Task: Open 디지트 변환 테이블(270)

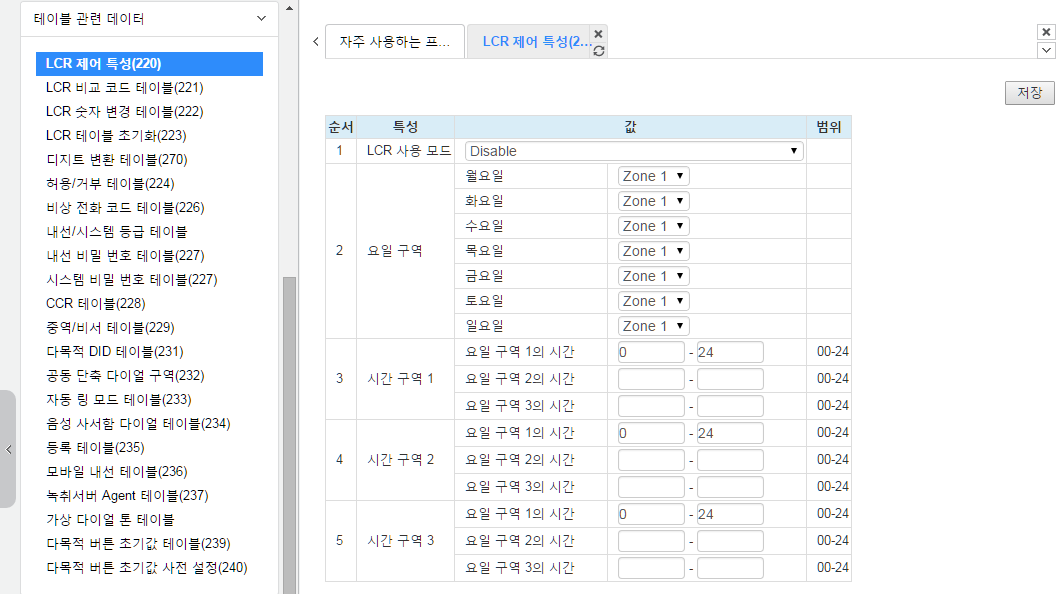Action: 116,160
